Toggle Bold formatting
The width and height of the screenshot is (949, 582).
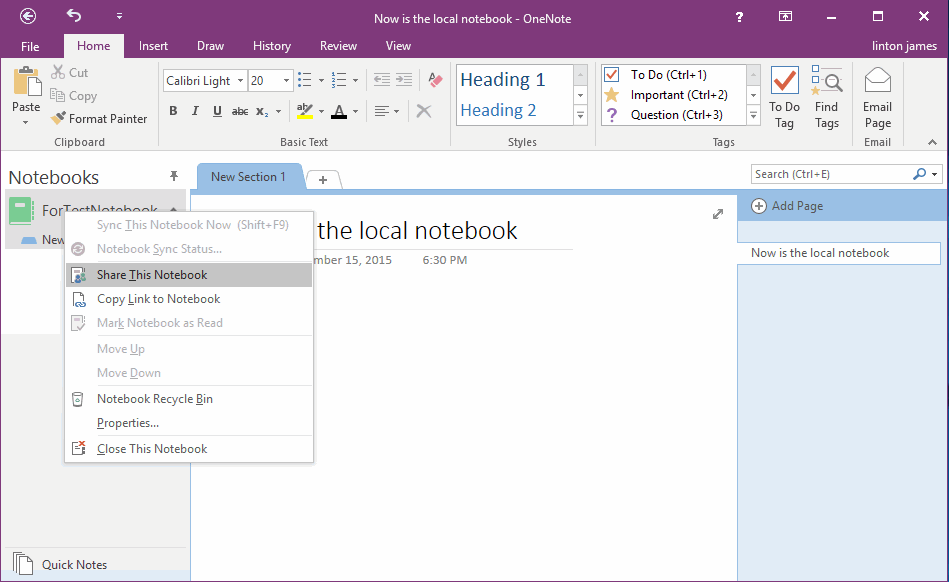point(173,111)
